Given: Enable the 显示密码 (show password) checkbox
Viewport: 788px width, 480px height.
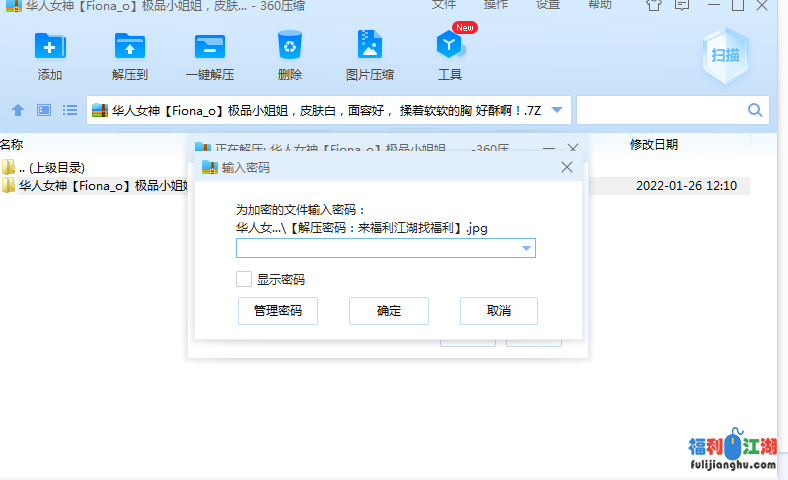Looking at the screenshot, I should (x=244, y=279).
